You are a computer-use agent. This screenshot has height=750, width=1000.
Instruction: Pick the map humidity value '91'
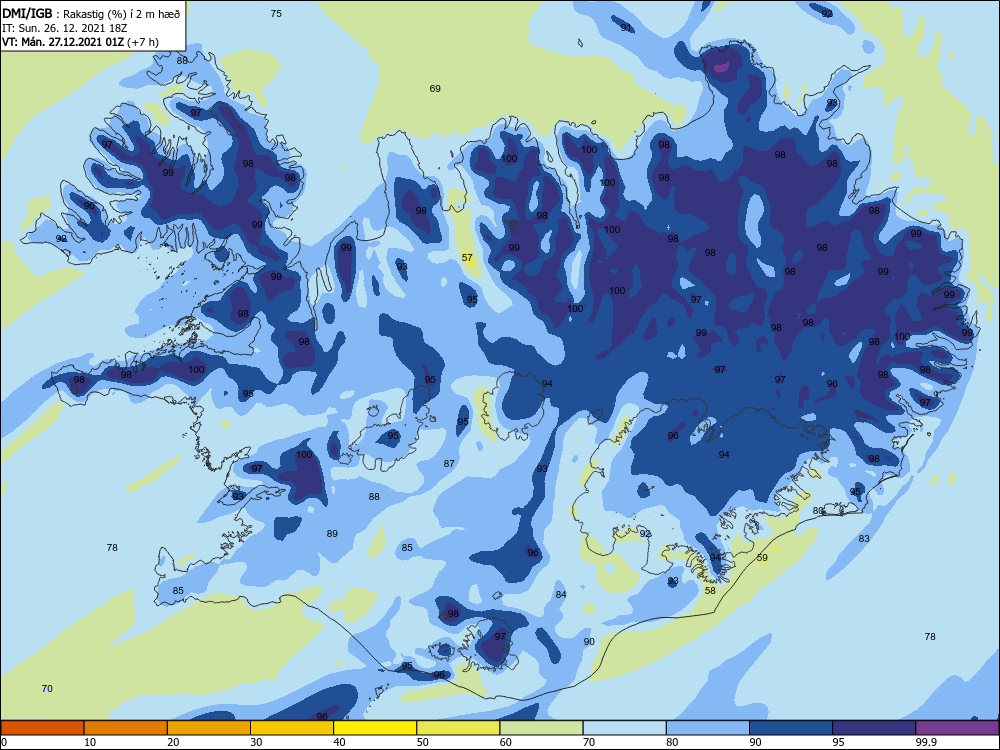pyautogui.click(x=626, y=27)
